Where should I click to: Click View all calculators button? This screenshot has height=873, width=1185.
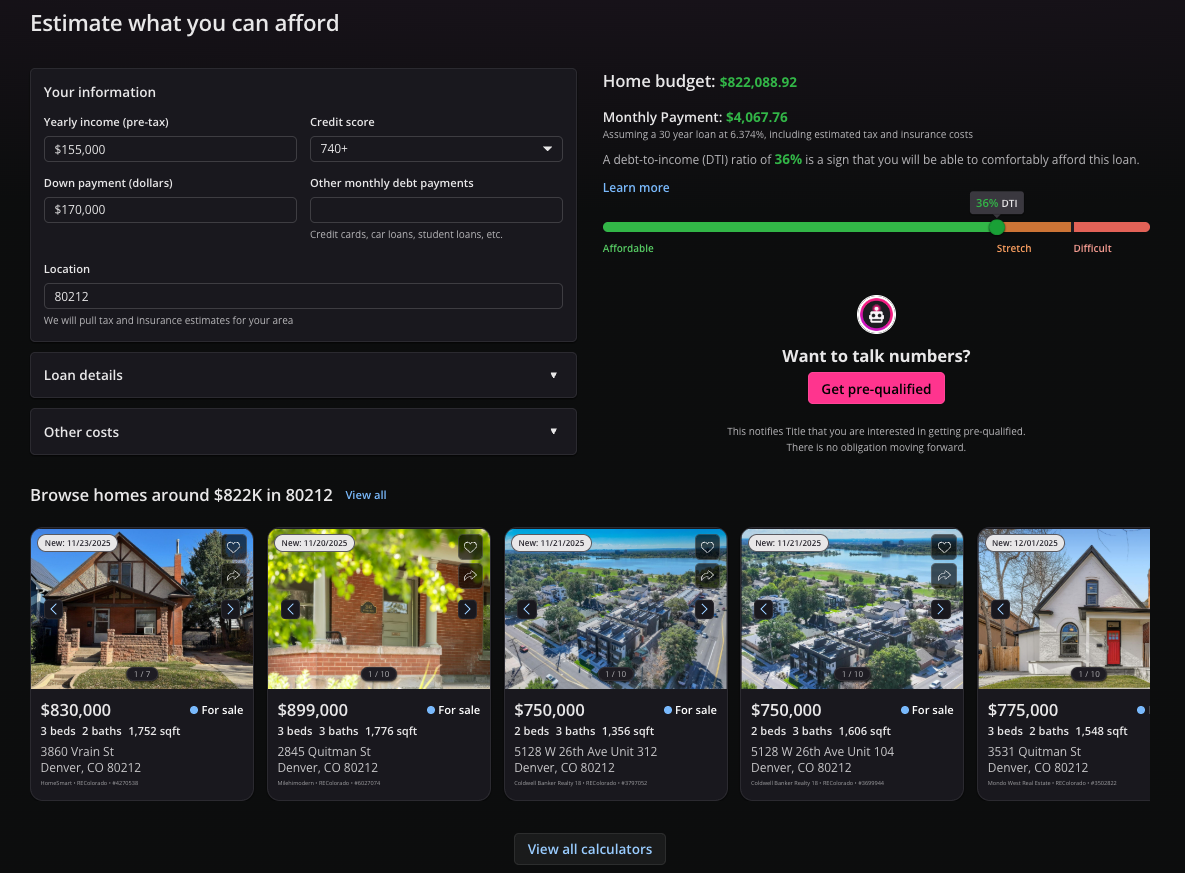(x=589, y=849)
